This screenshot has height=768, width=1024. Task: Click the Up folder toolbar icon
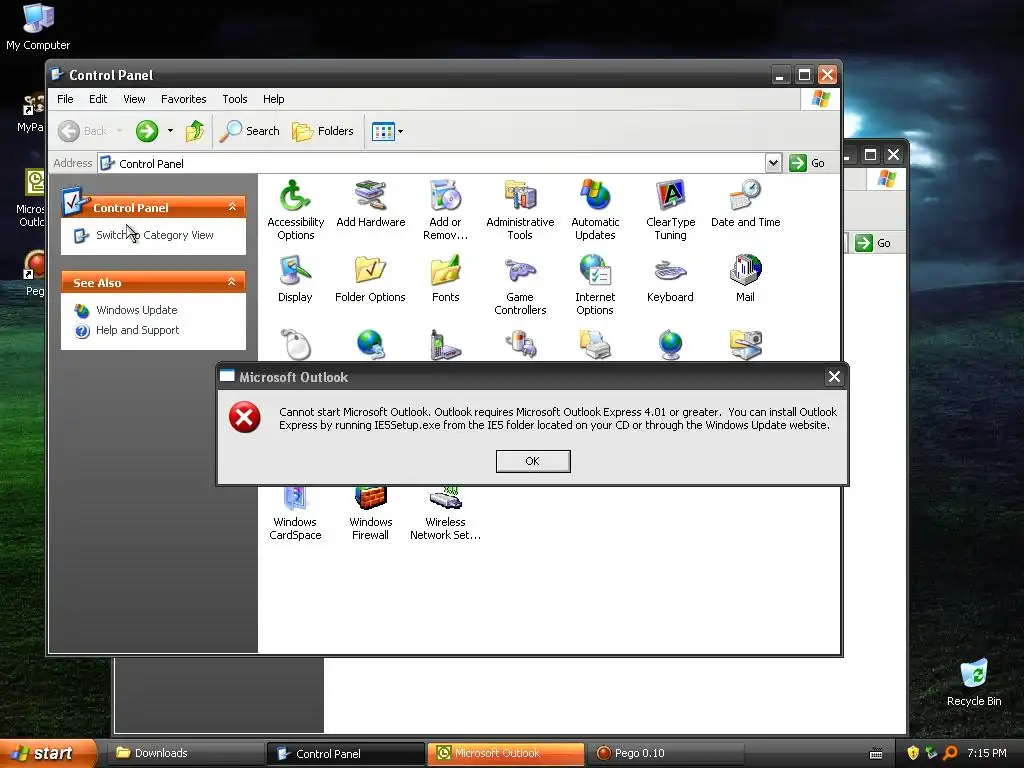[x=195, y=131]
